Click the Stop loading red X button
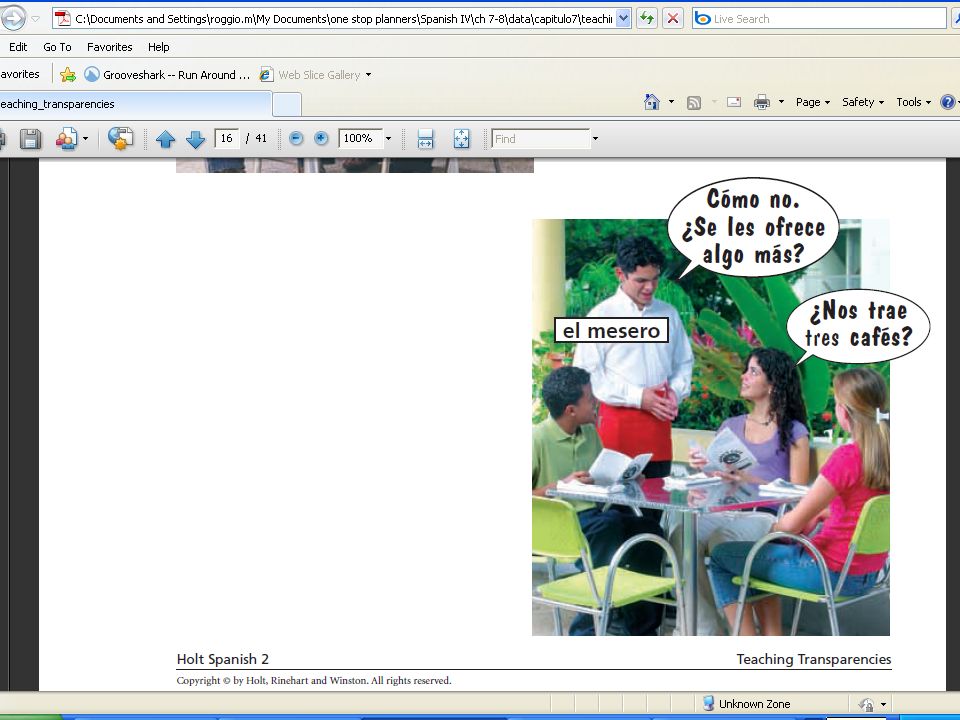 [672, 18]
